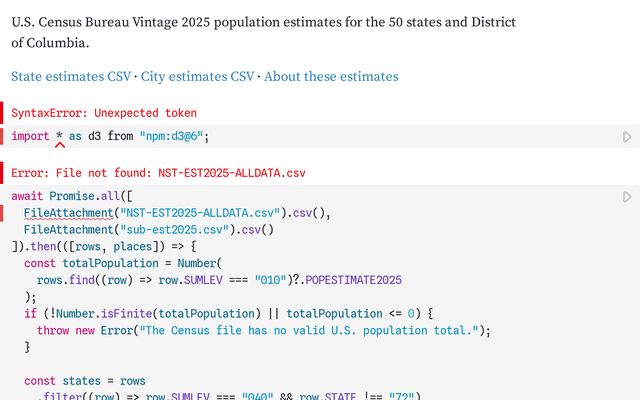This screenshot has width=640, height=400.
Task: Open the City estimates CSV link
Action: 198,76
